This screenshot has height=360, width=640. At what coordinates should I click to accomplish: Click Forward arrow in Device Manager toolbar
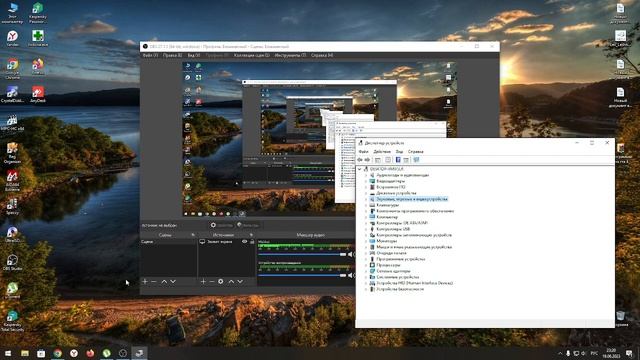click(367, 160)
